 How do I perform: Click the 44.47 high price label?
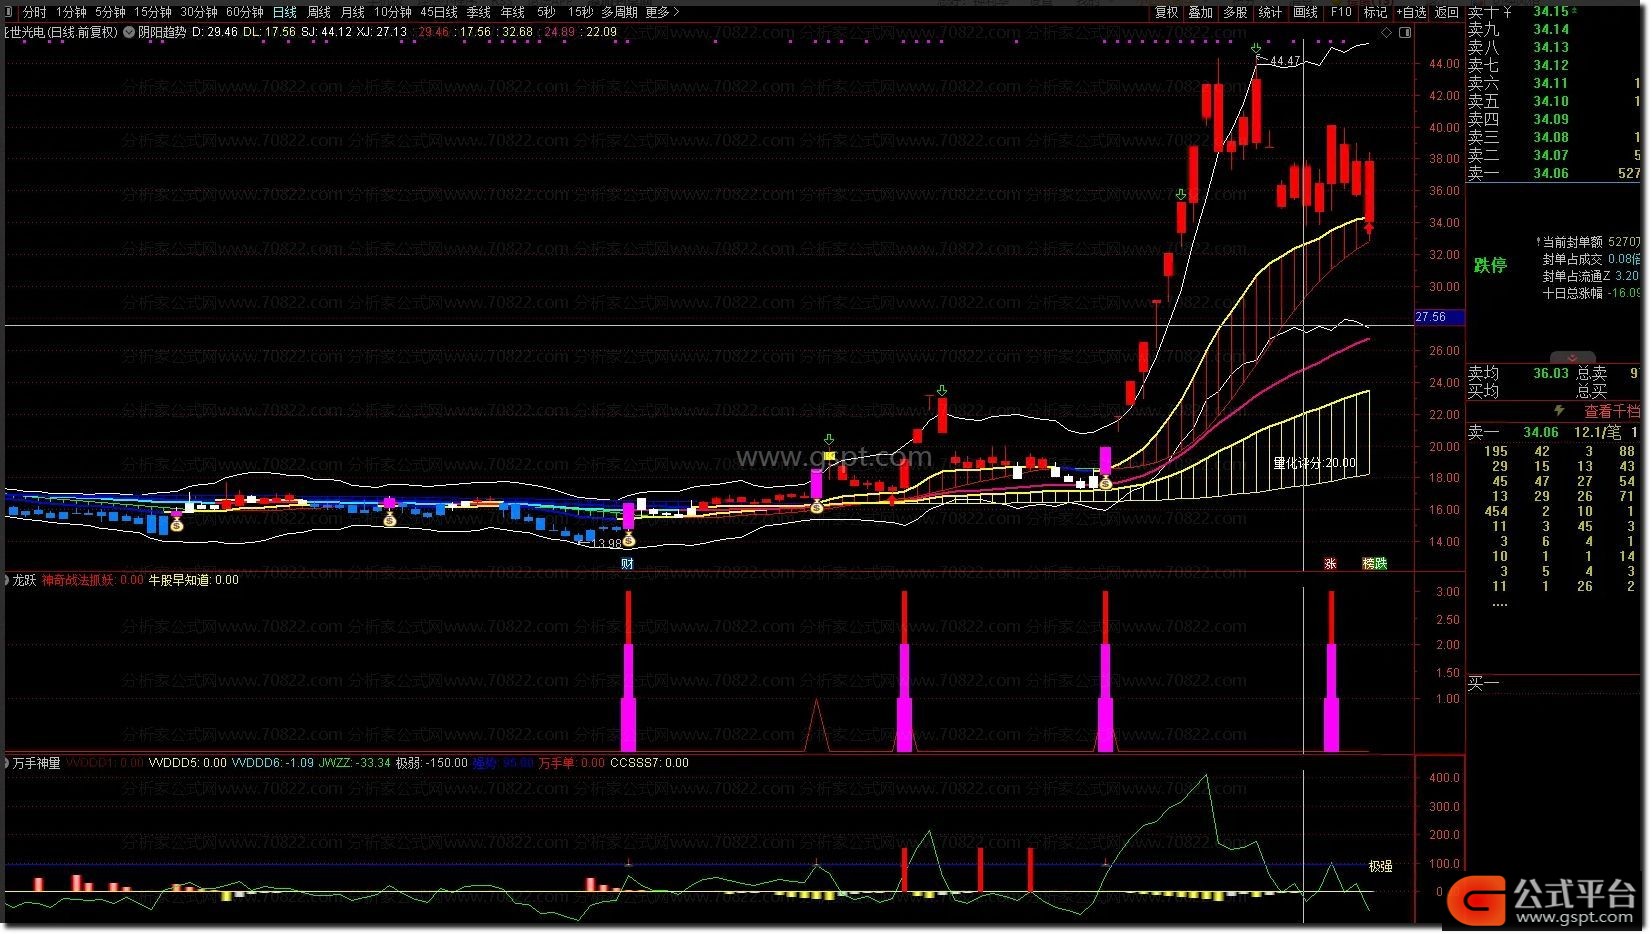pos(1285,61)
